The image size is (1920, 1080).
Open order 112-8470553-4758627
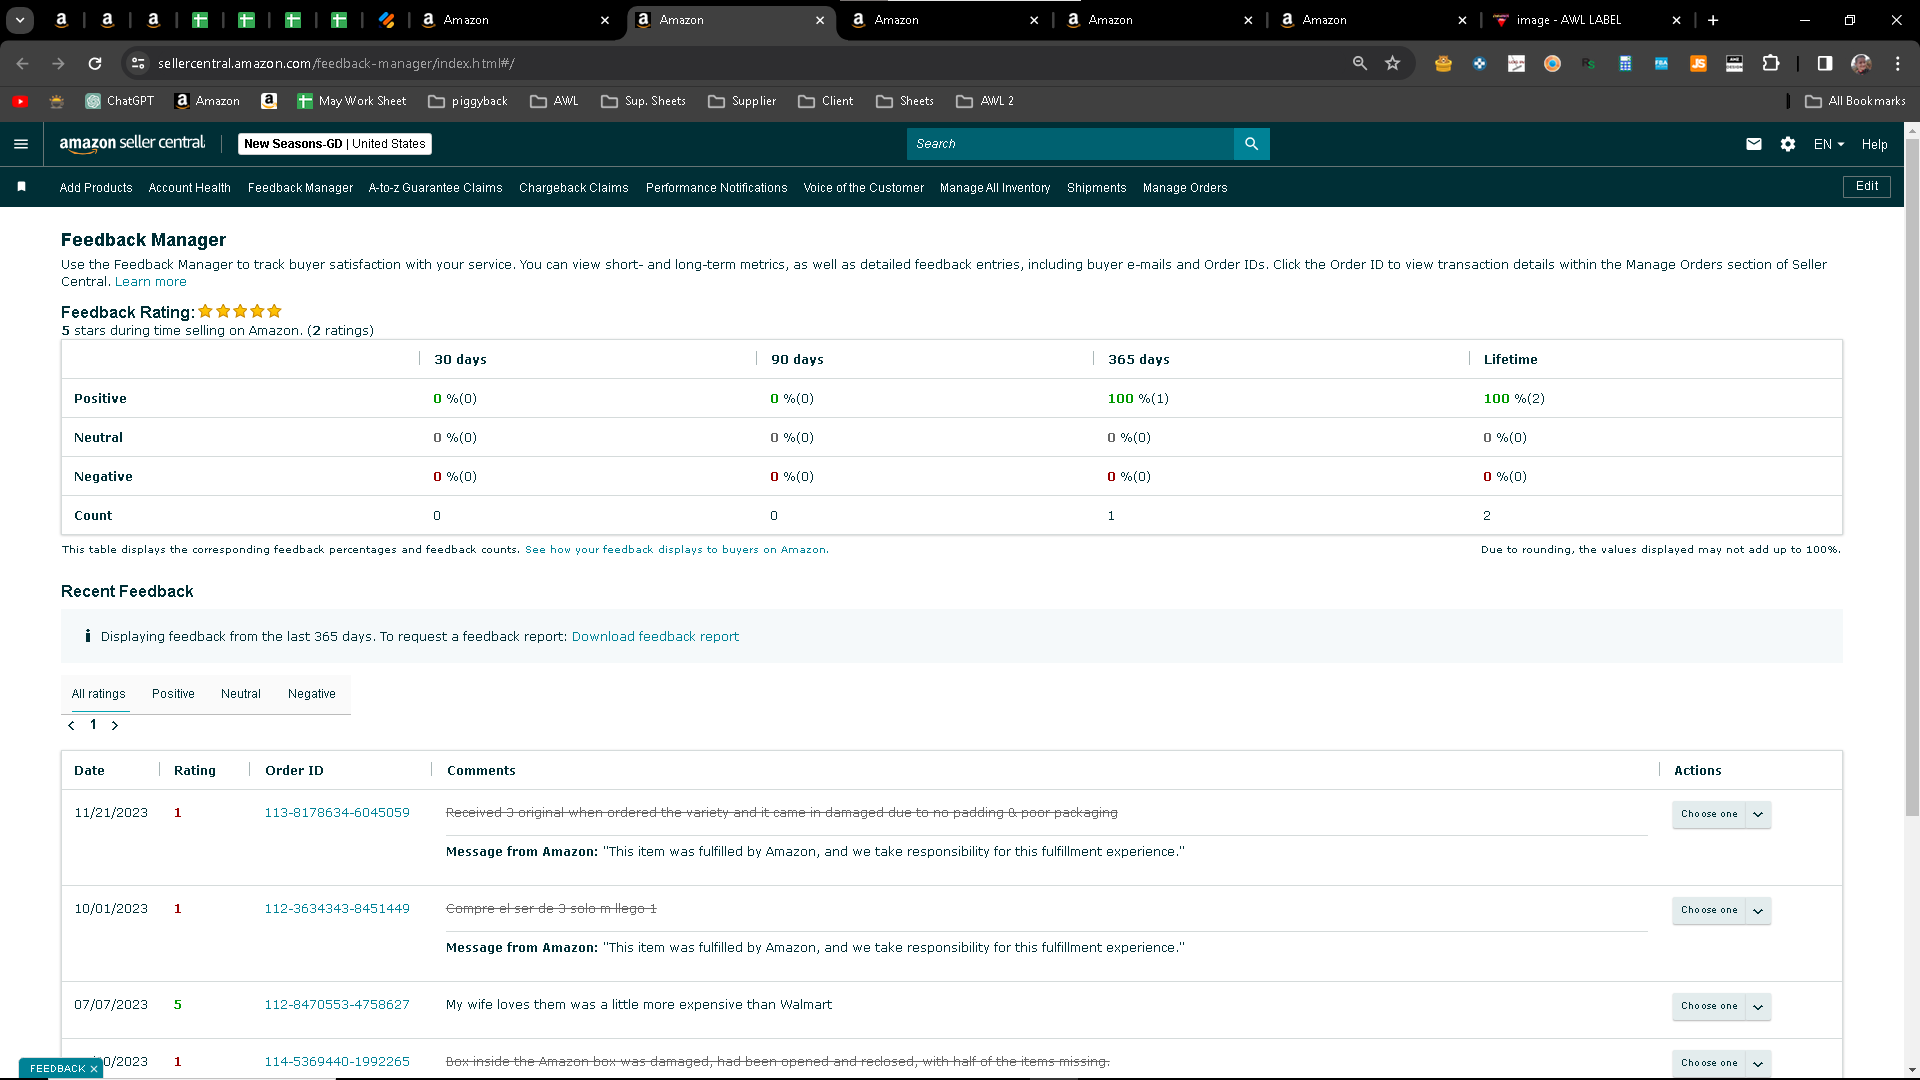coord(337,1005)
